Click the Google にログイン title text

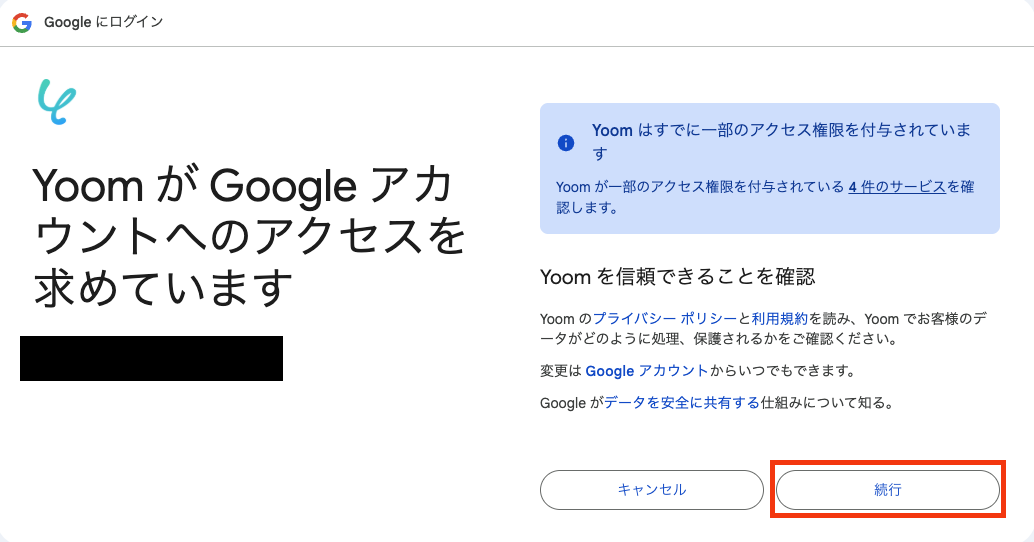coord(103,22)
